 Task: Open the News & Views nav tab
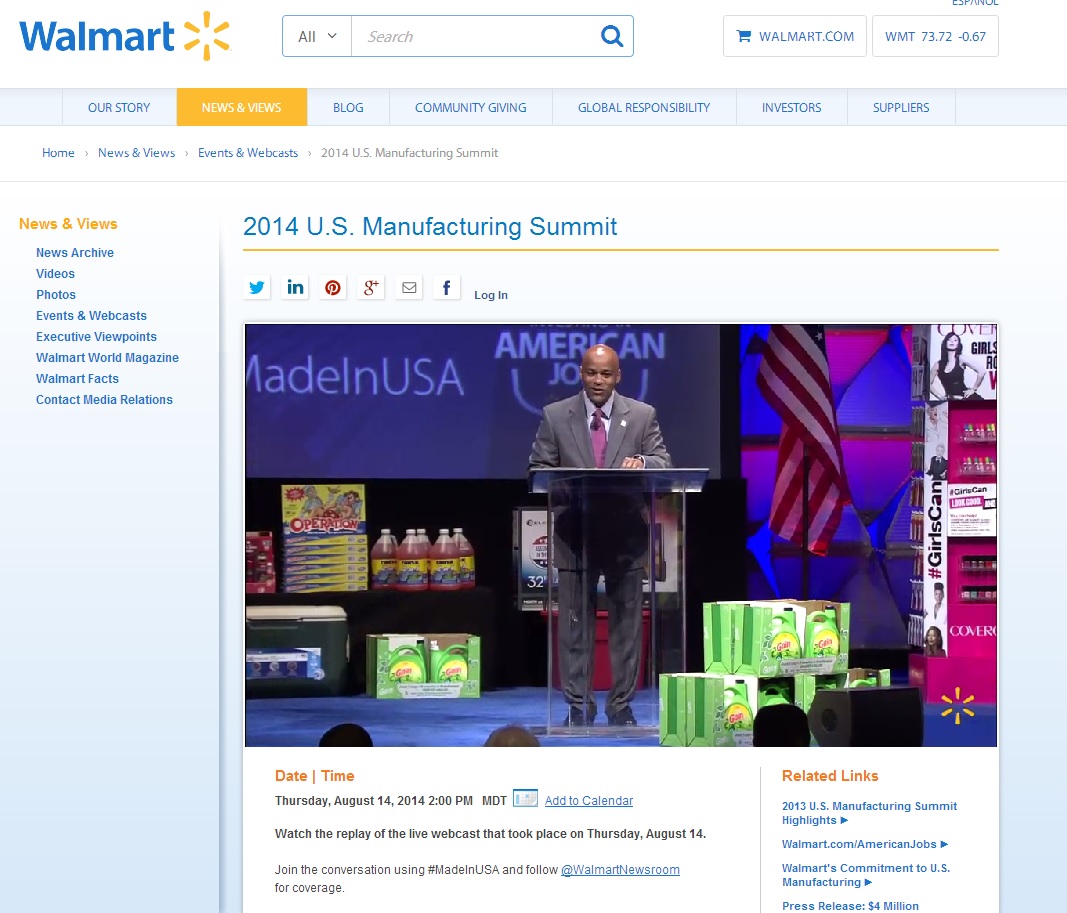[x=242, y=107]
